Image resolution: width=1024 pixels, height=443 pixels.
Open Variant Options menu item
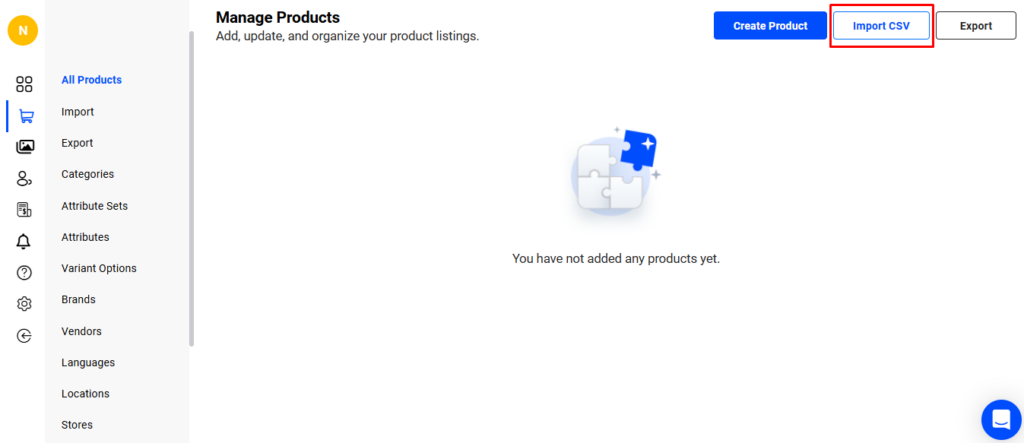98,268
